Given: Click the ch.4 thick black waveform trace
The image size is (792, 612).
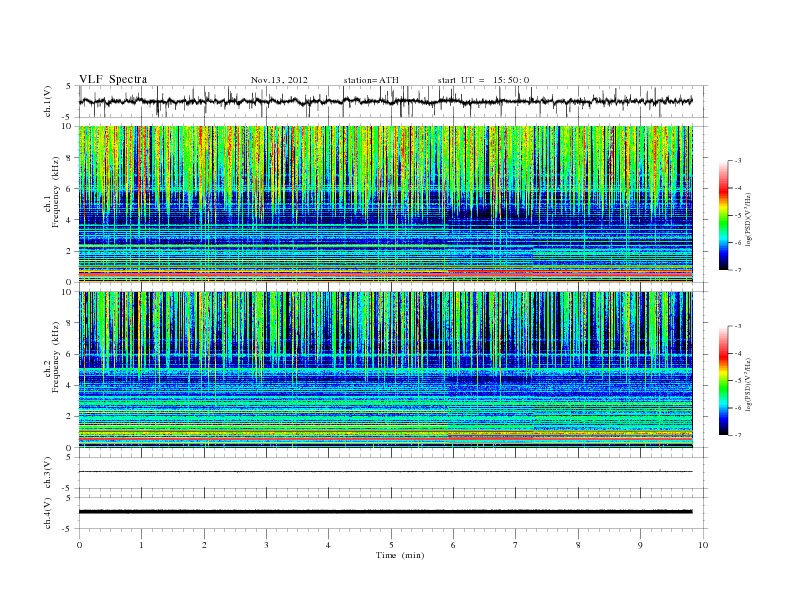Looking at the screenshot, I should pos(385,512).
